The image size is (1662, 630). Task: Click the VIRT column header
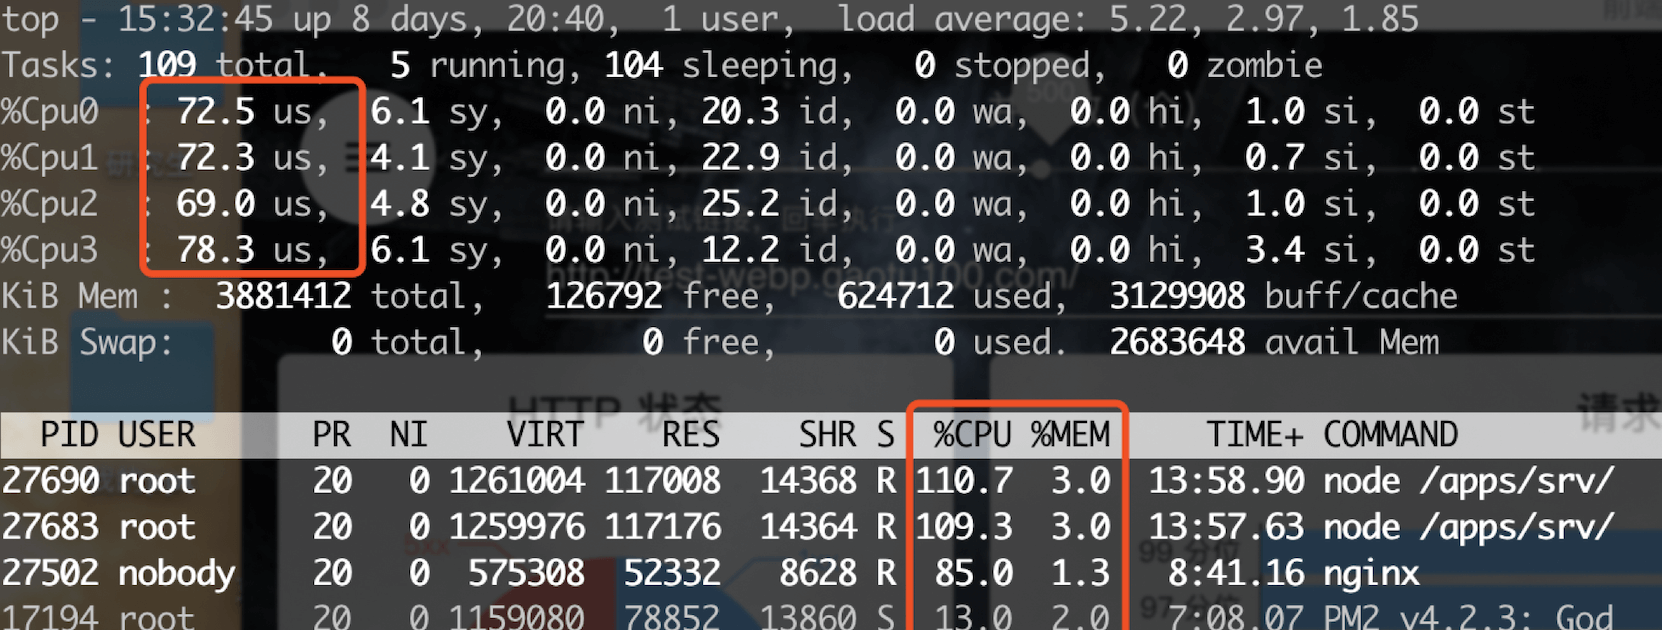(x=544, y=435)
